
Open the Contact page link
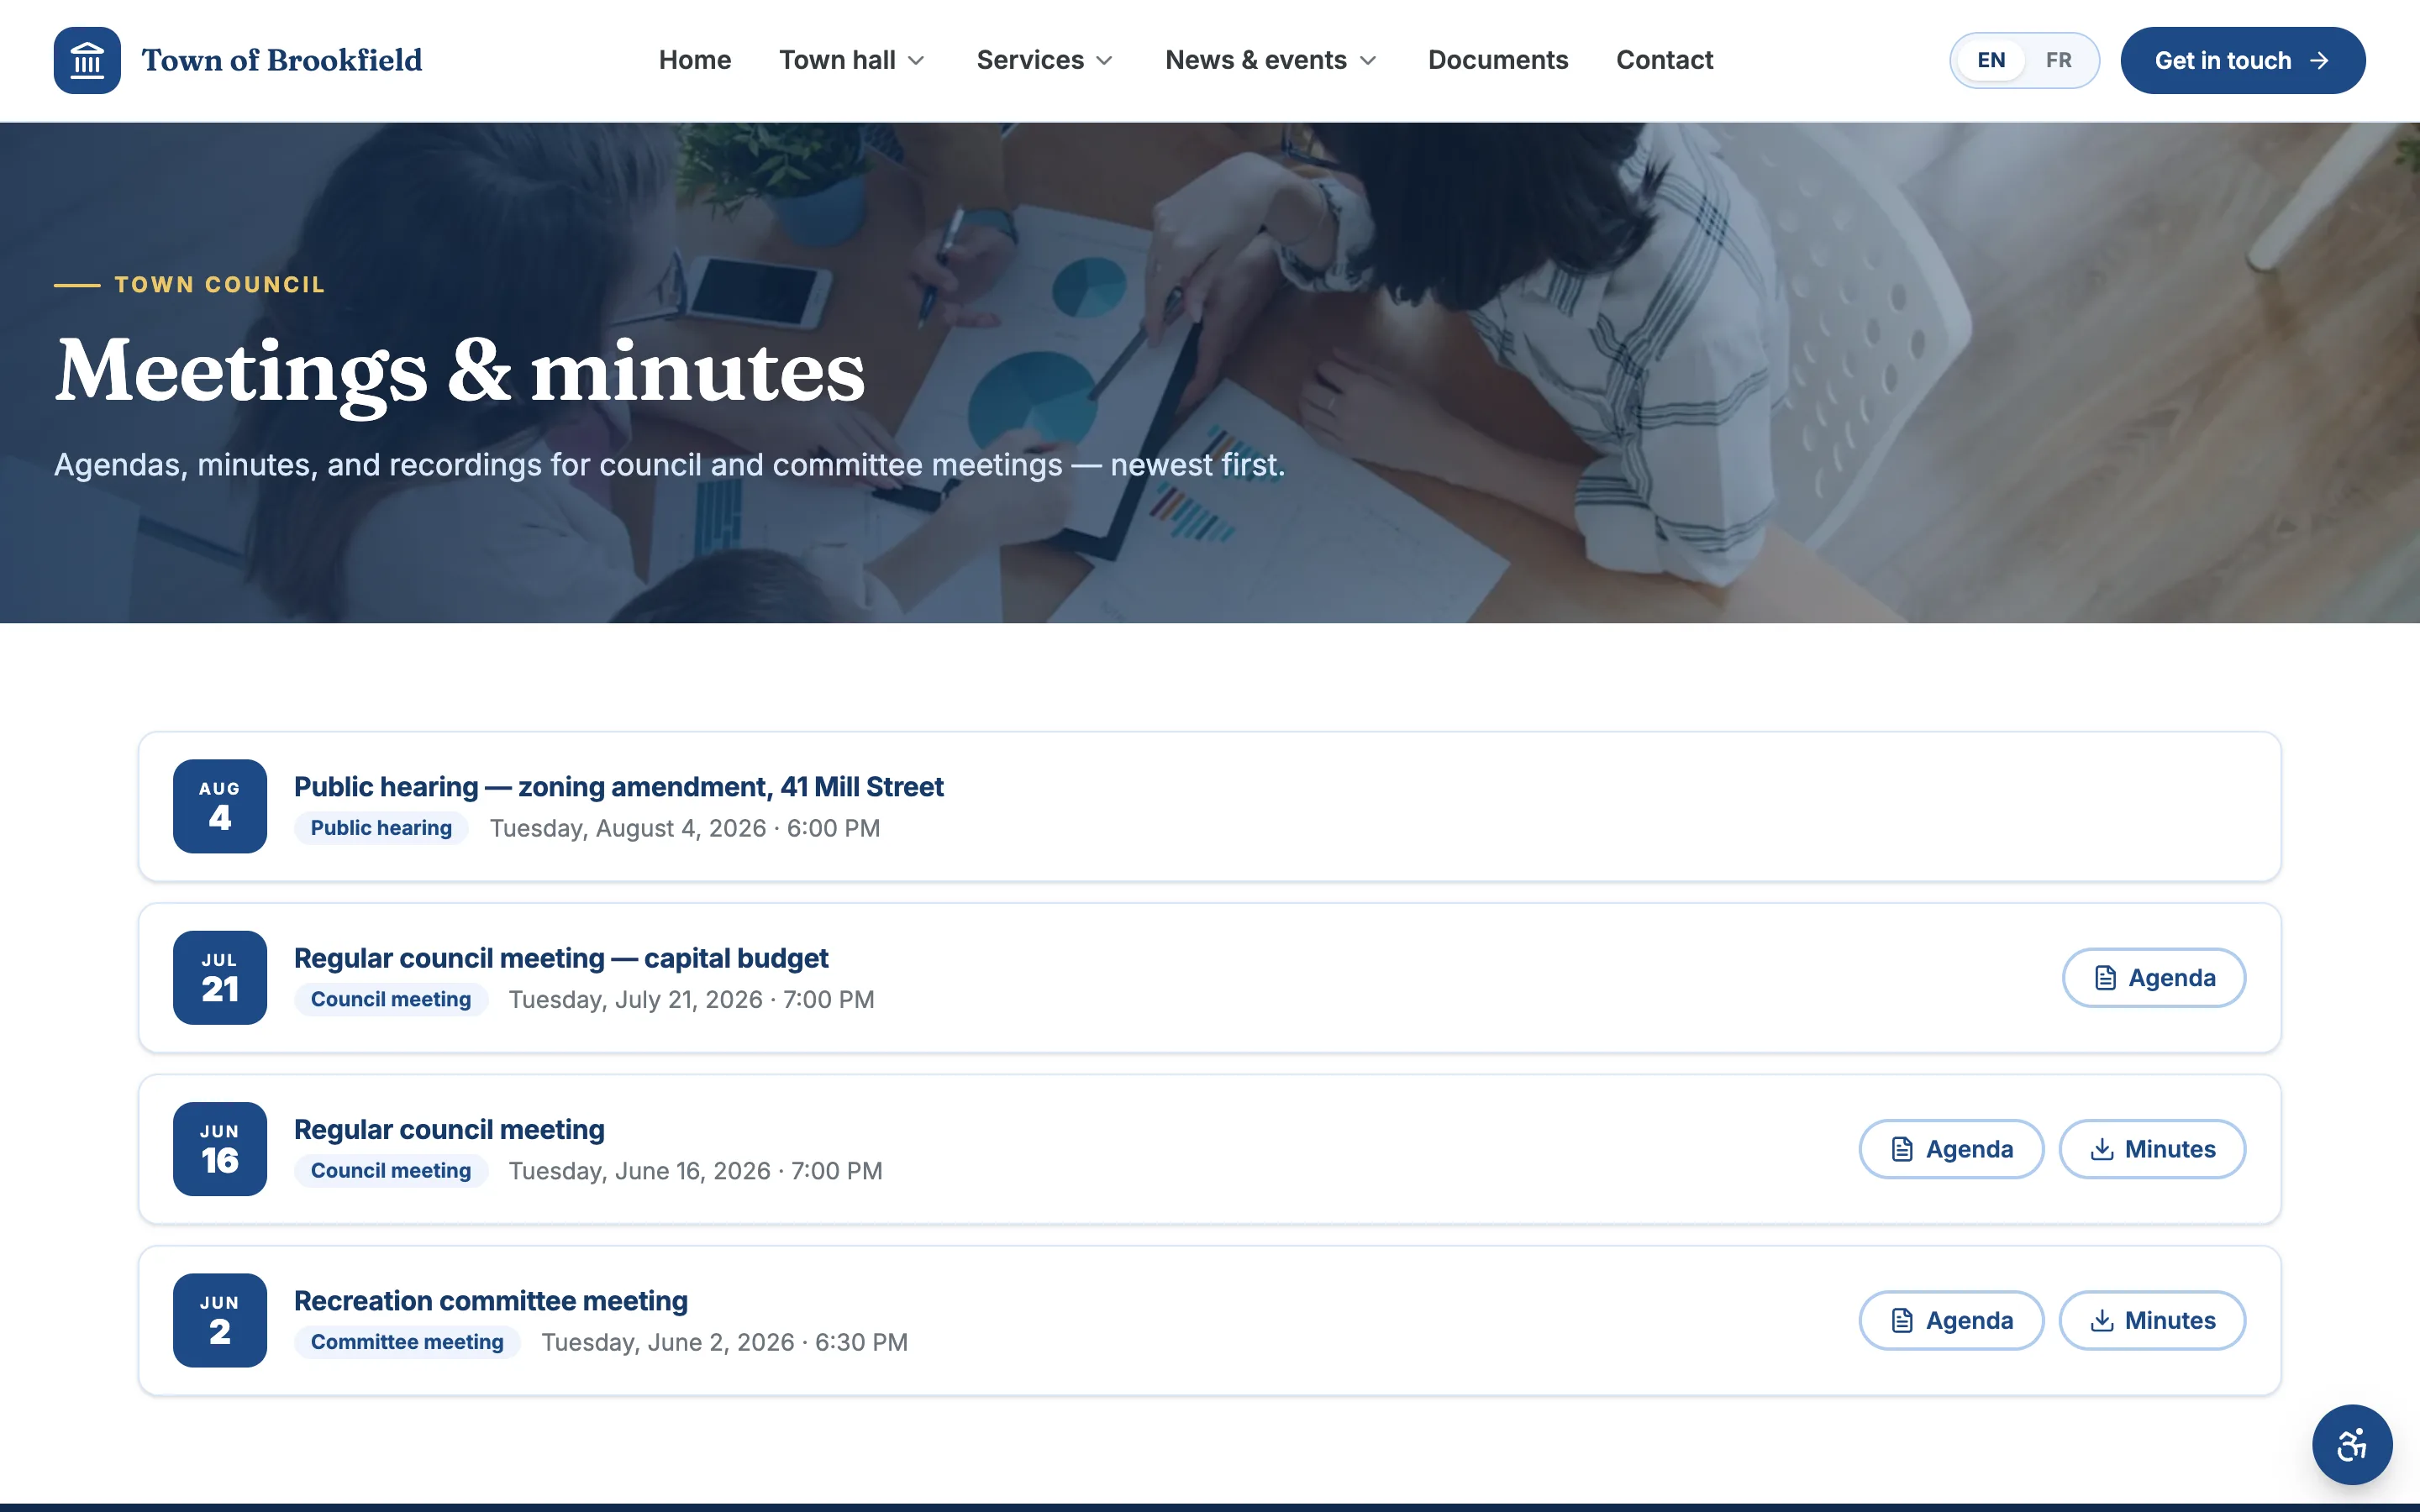(x=1664, y=60)
